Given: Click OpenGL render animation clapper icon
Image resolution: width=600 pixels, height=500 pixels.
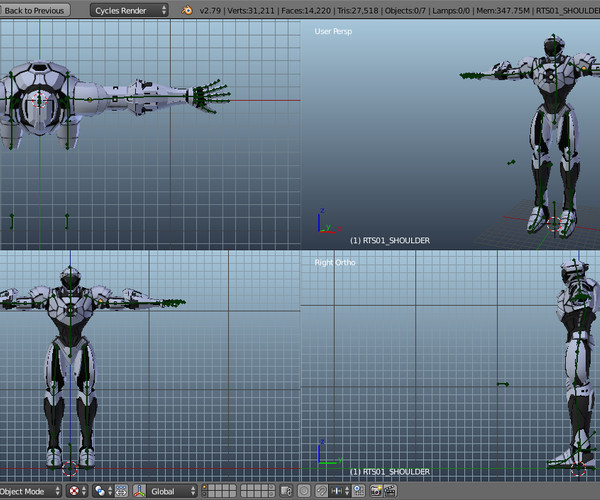Looking at the screenshot, I should point(391,491).
